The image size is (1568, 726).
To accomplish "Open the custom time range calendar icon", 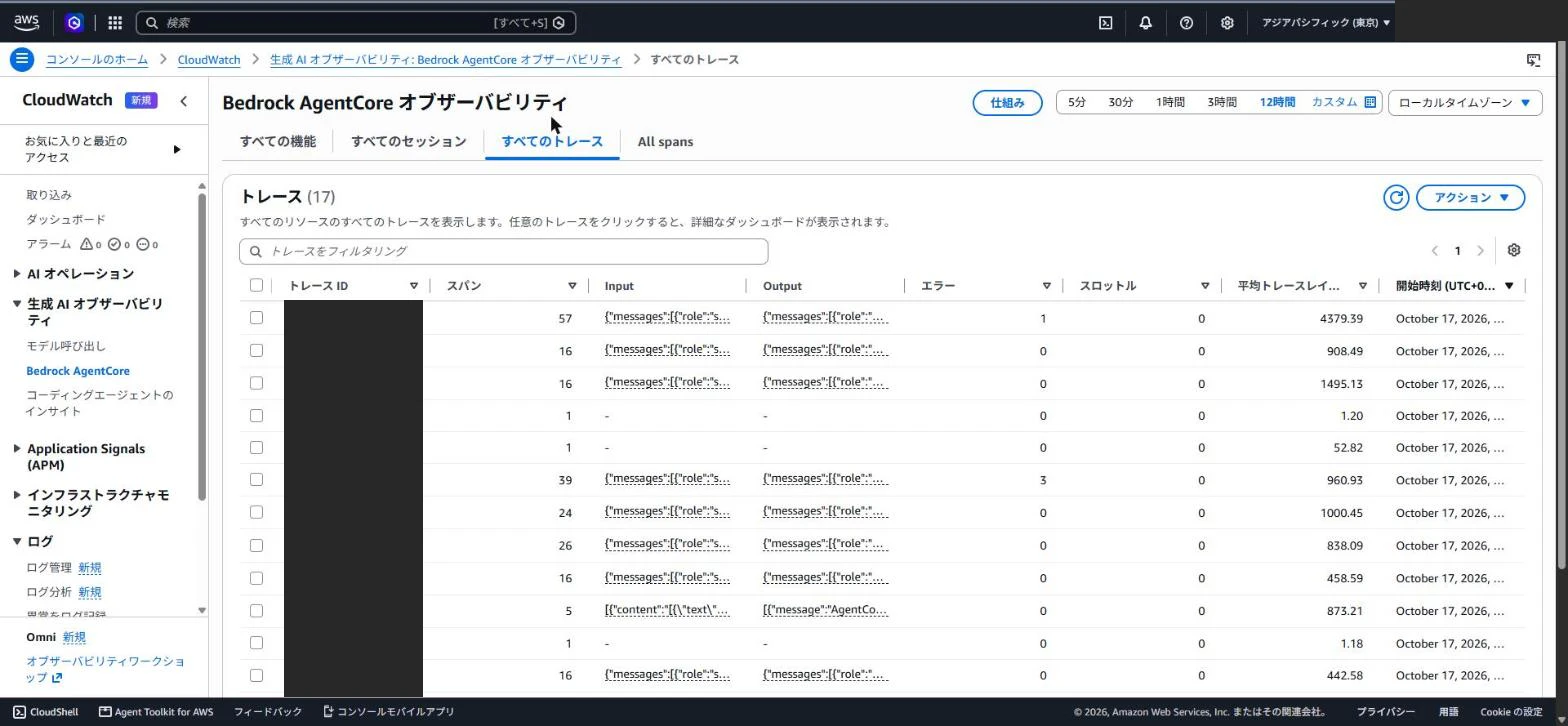I will click(x=1370, y=102).
